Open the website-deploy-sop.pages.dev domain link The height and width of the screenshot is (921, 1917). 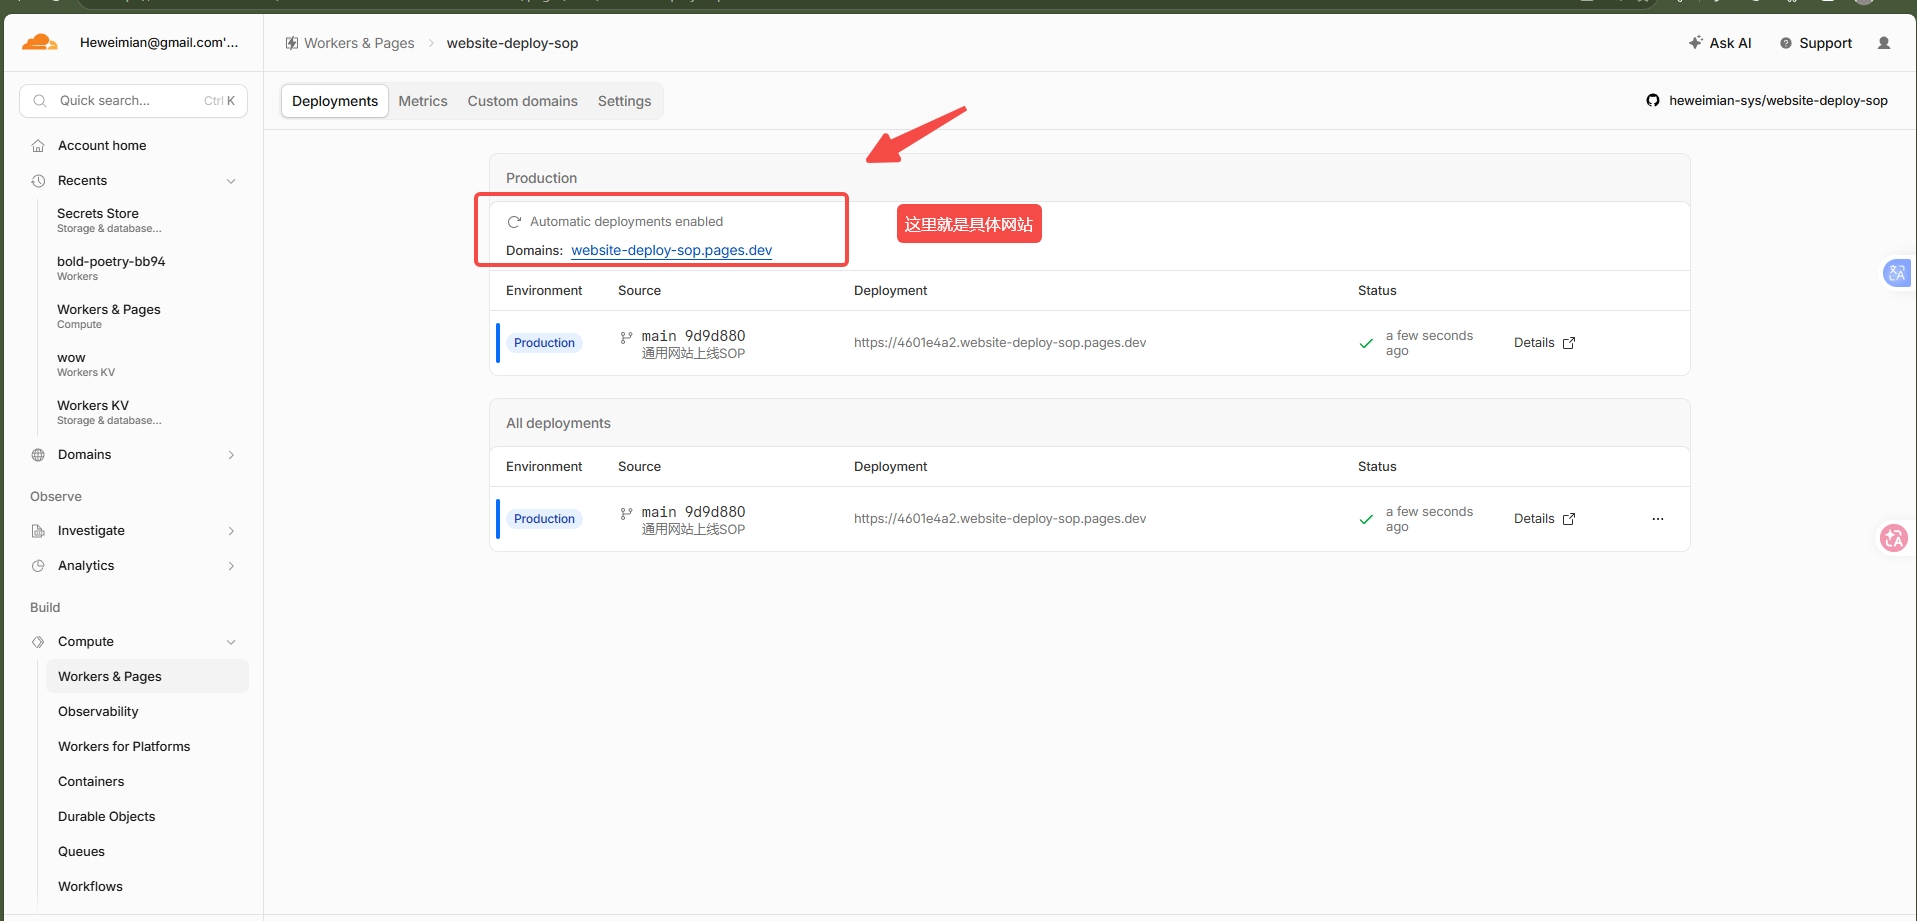671,250
